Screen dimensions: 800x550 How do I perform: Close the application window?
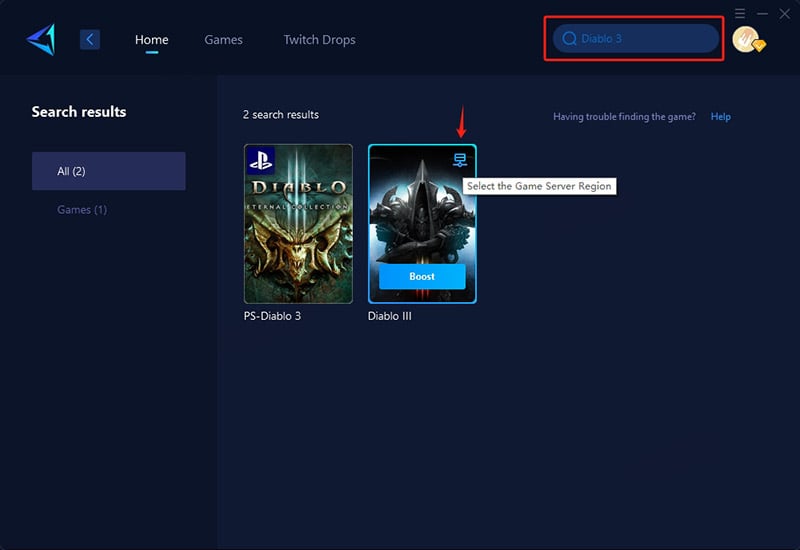(785, 14)
